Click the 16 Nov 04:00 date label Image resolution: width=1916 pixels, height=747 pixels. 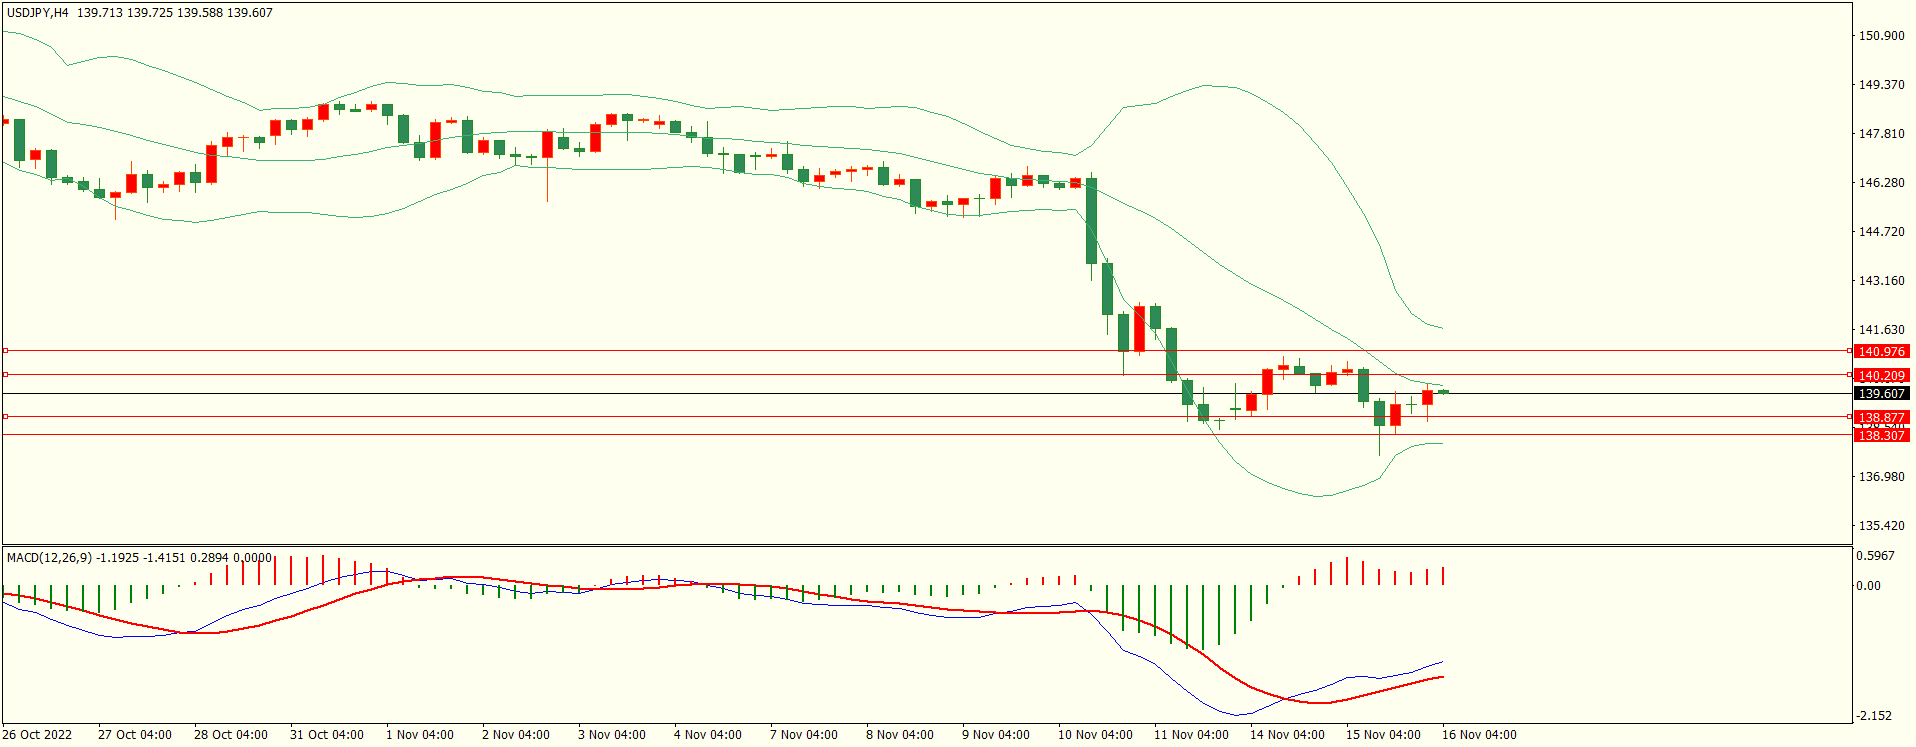click(x=1479, y=735)
